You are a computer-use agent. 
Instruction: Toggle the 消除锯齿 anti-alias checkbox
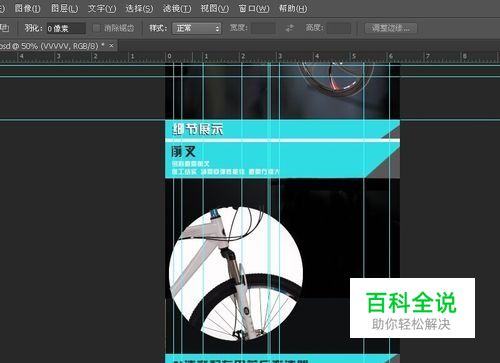tap(96, 28)
